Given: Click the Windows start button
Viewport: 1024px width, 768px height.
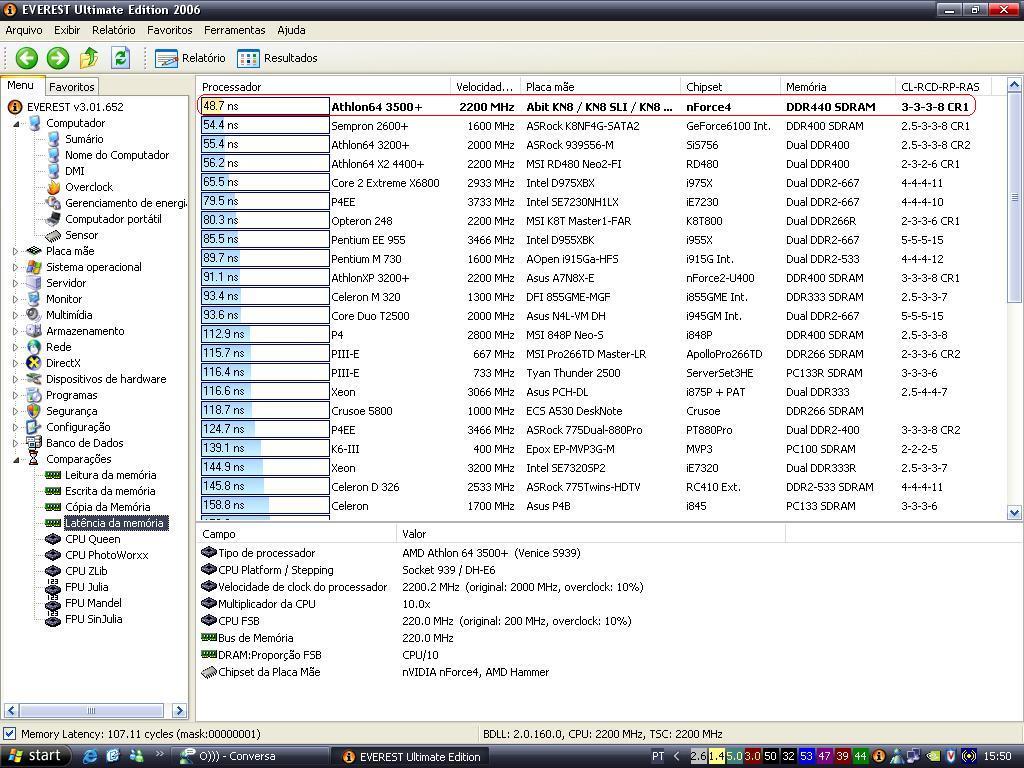Looking at the screenshot, I should coord(35,756).
